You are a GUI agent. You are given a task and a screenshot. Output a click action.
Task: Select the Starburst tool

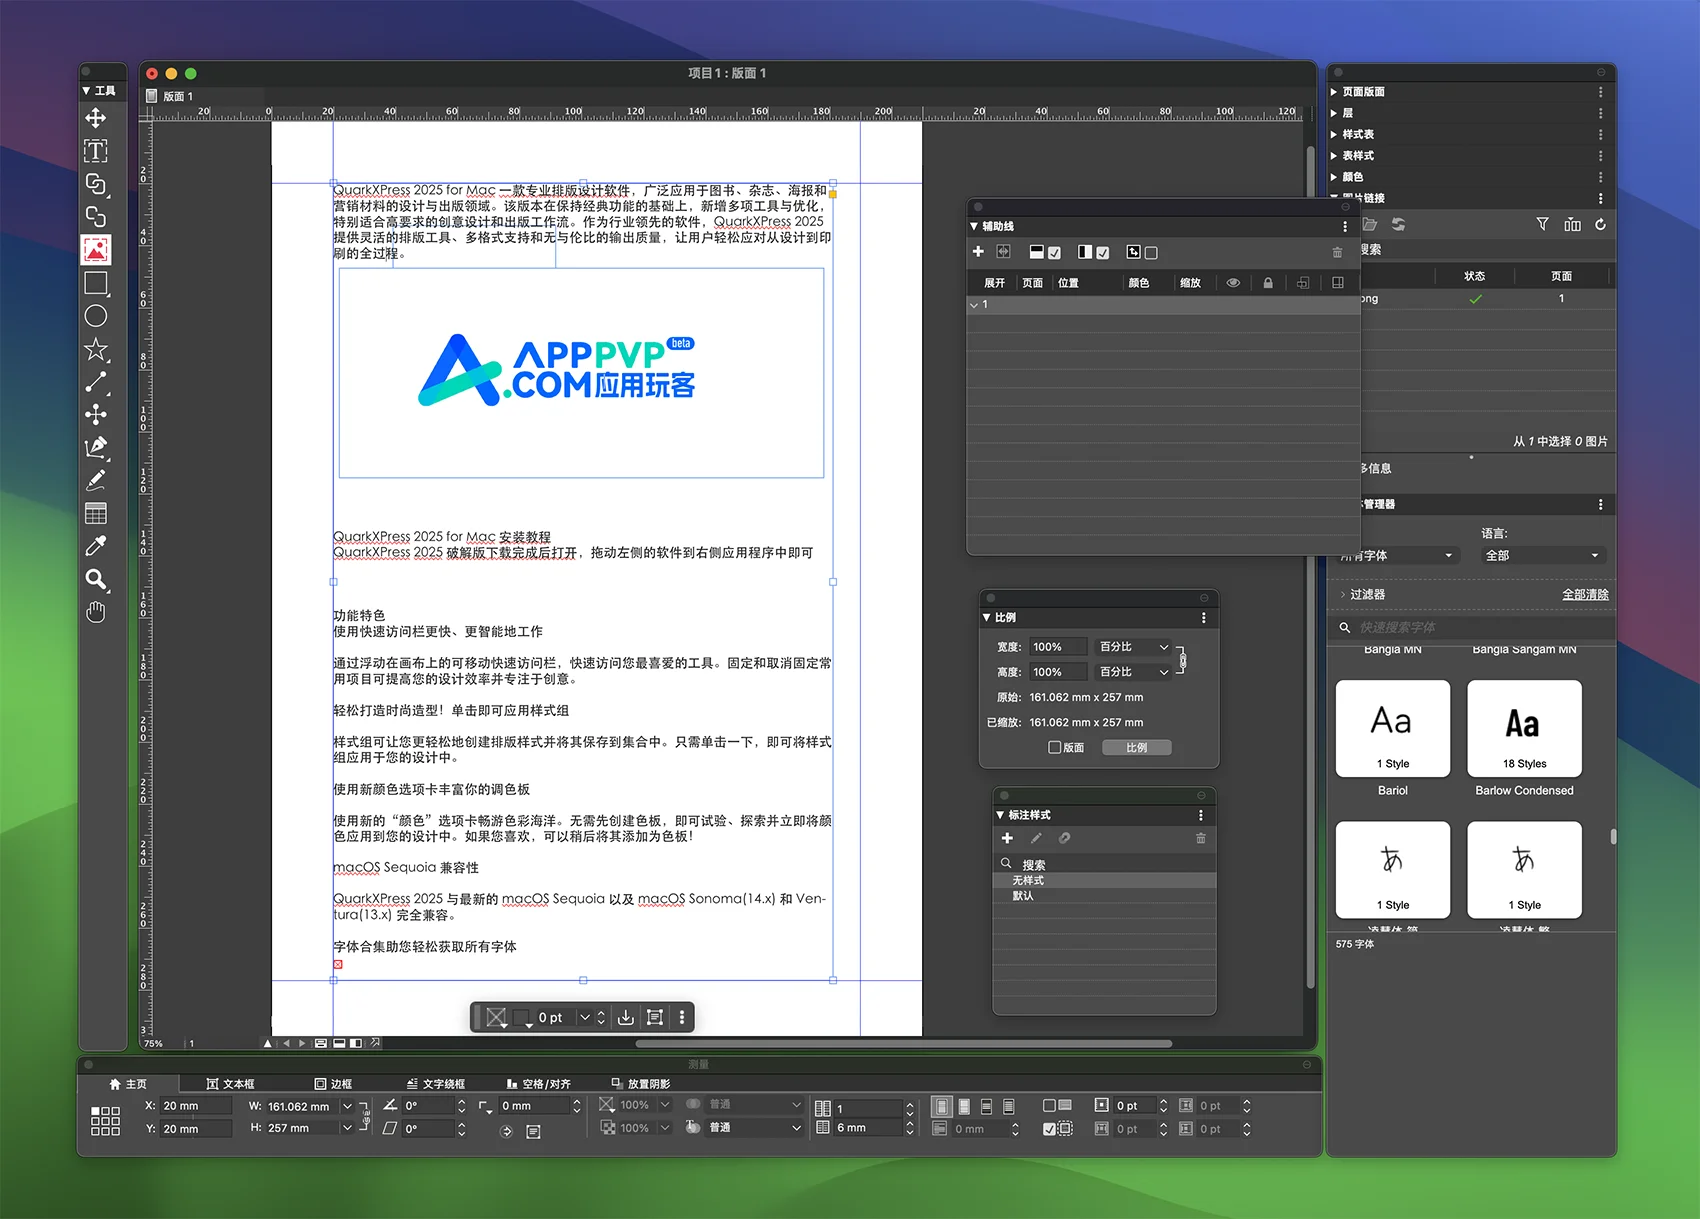(x=96, y=349)
